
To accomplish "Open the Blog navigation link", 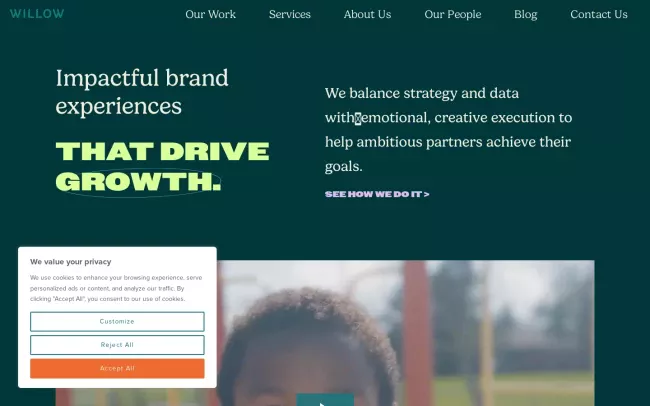I will pos(526,15).
